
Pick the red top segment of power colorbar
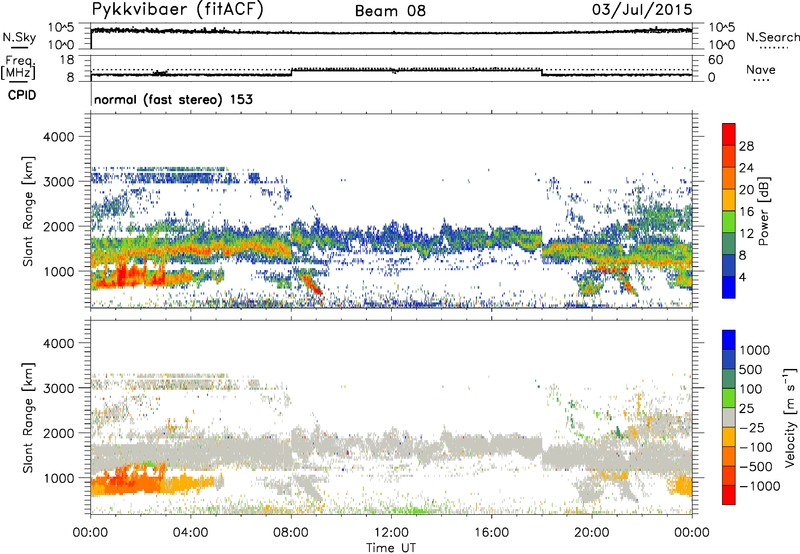(x=729, y=135)
